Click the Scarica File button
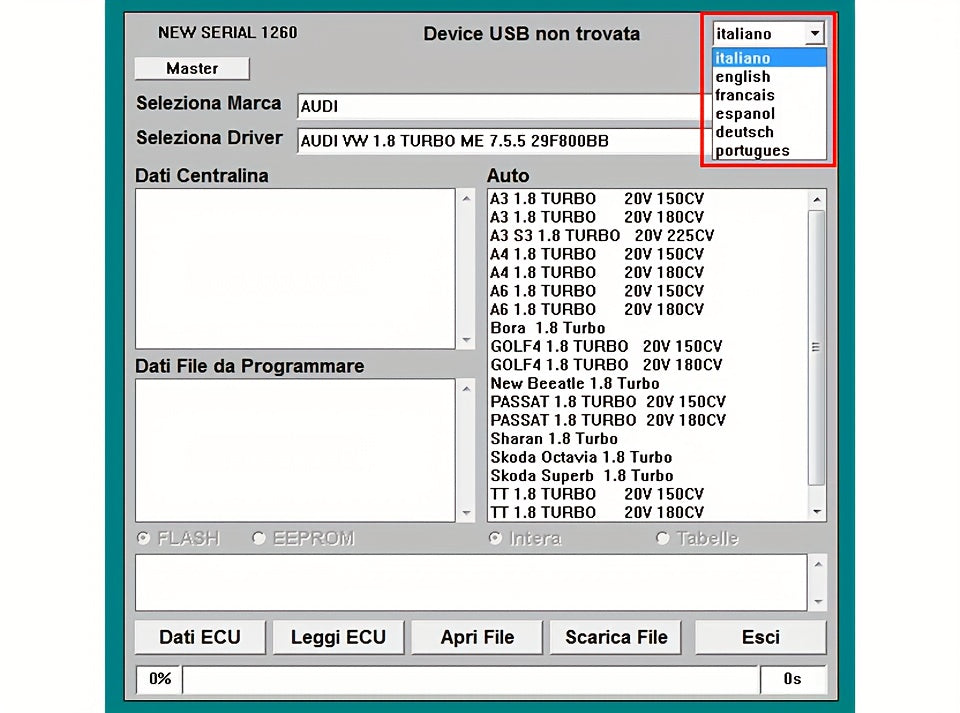The width and height of the screenshot is (960, 713). [616, 637]
